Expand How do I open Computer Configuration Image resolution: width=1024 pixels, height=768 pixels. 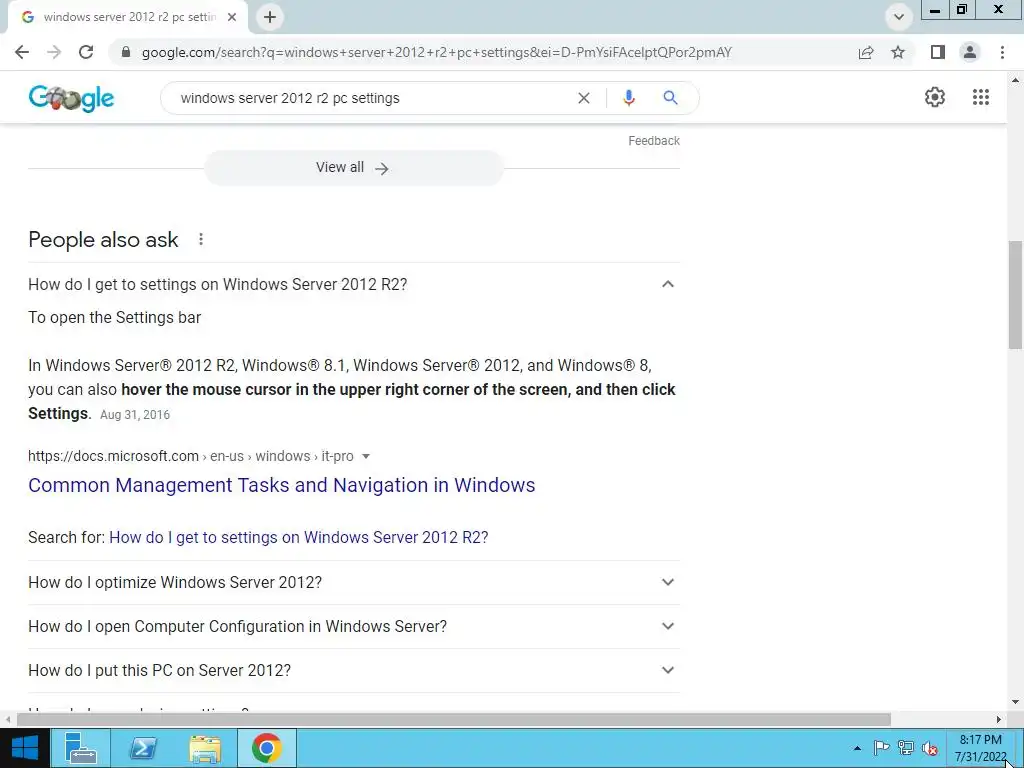pos(353,626)
